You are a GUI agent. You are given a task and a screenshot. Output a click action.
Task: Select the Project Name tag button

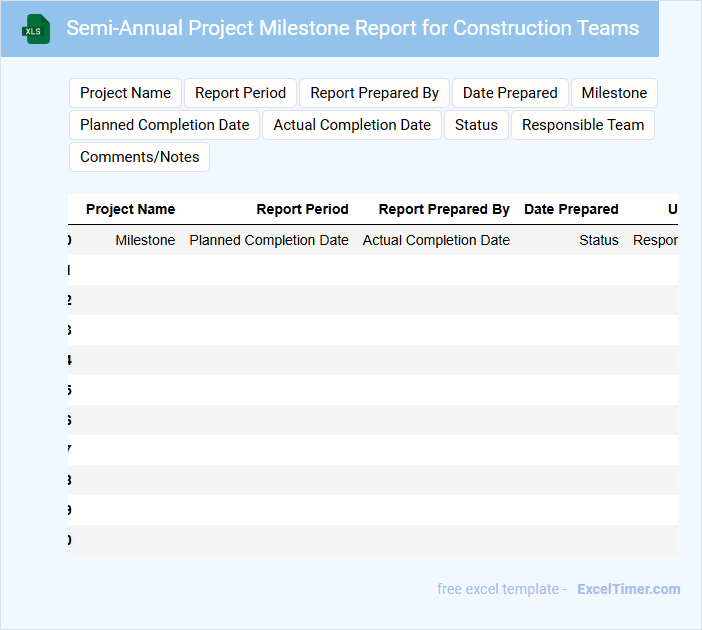point(125,93)
